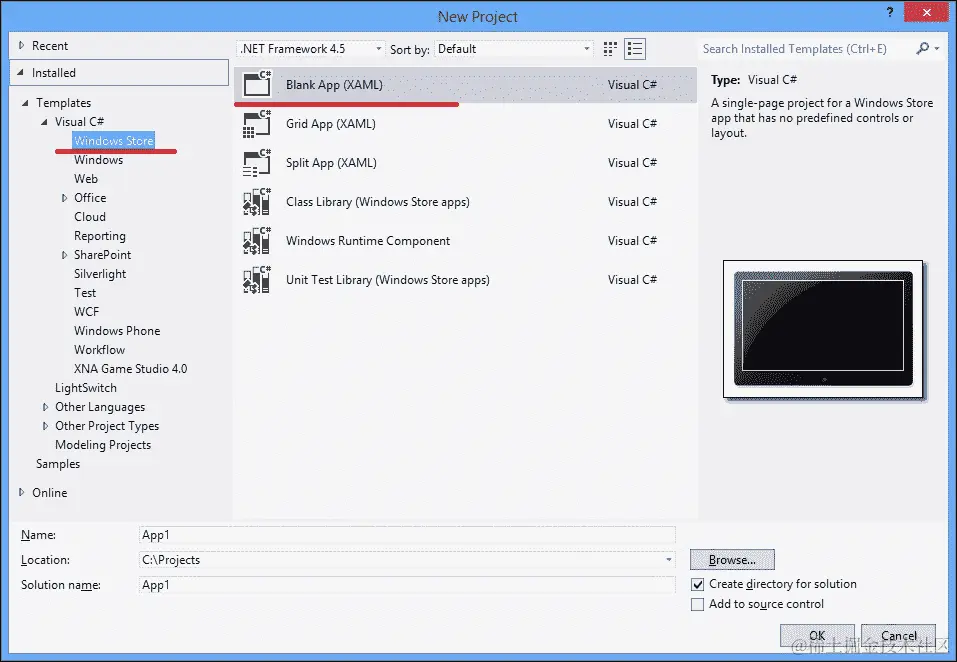
Task: Select the Workflow category
Action: 99,350
